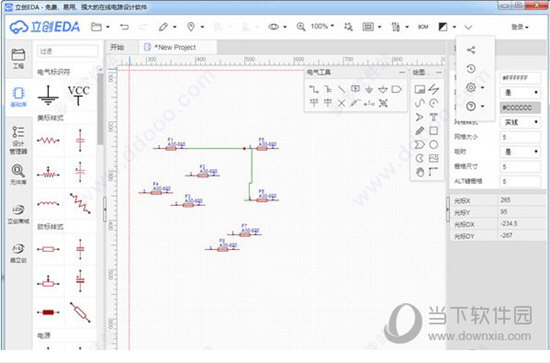The image size is (550, 363).
Task: Click the cross-probe icon next to zoom
Action: (348, 27)
